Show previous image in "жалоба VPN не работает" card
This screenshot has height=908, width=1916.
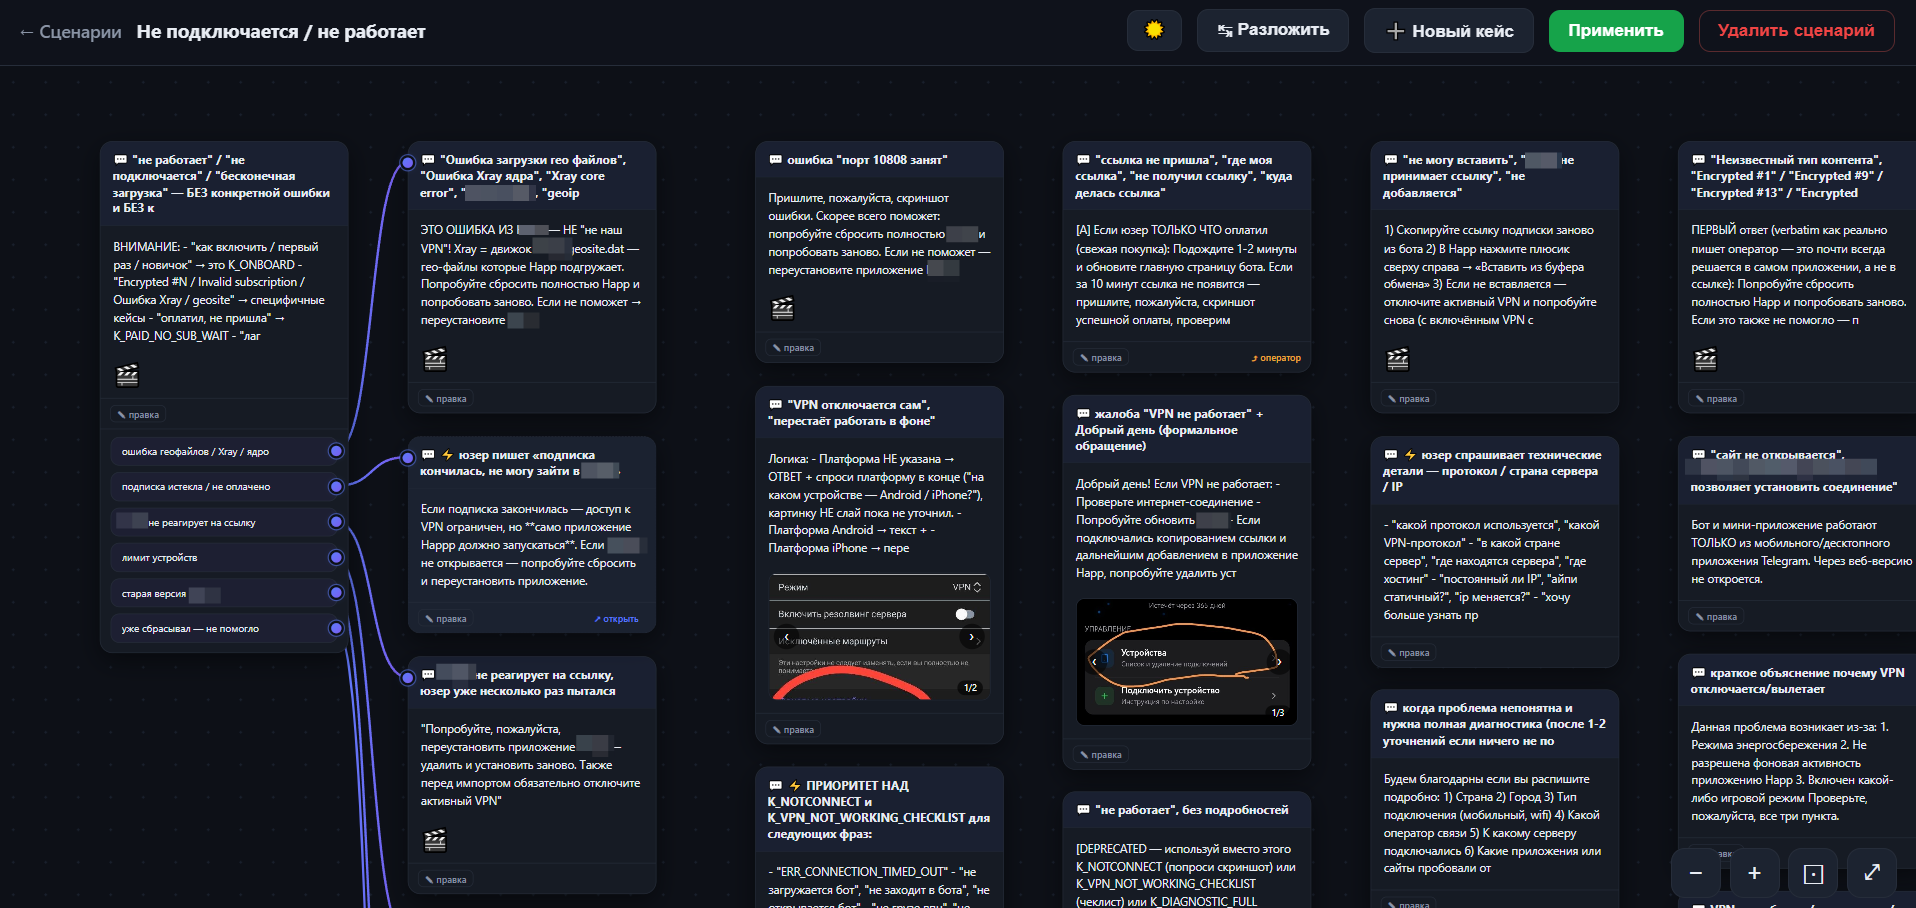coord(1095,661)
